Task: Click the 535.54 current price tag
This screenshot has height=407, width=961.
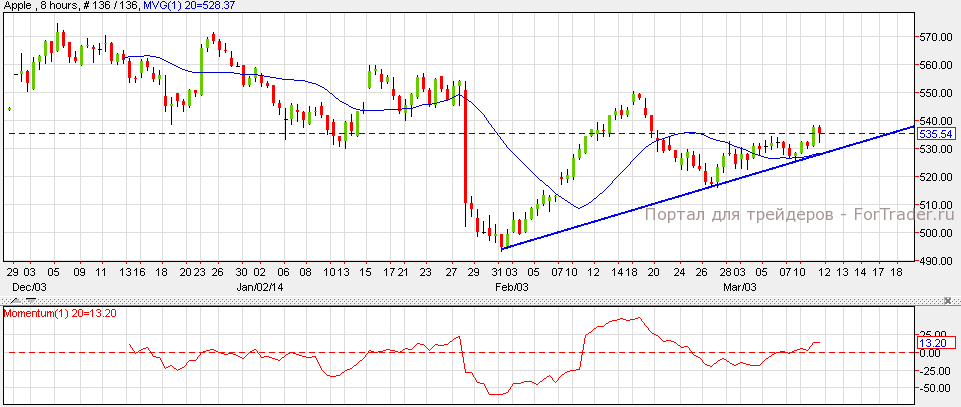Action: pos(934,133)
